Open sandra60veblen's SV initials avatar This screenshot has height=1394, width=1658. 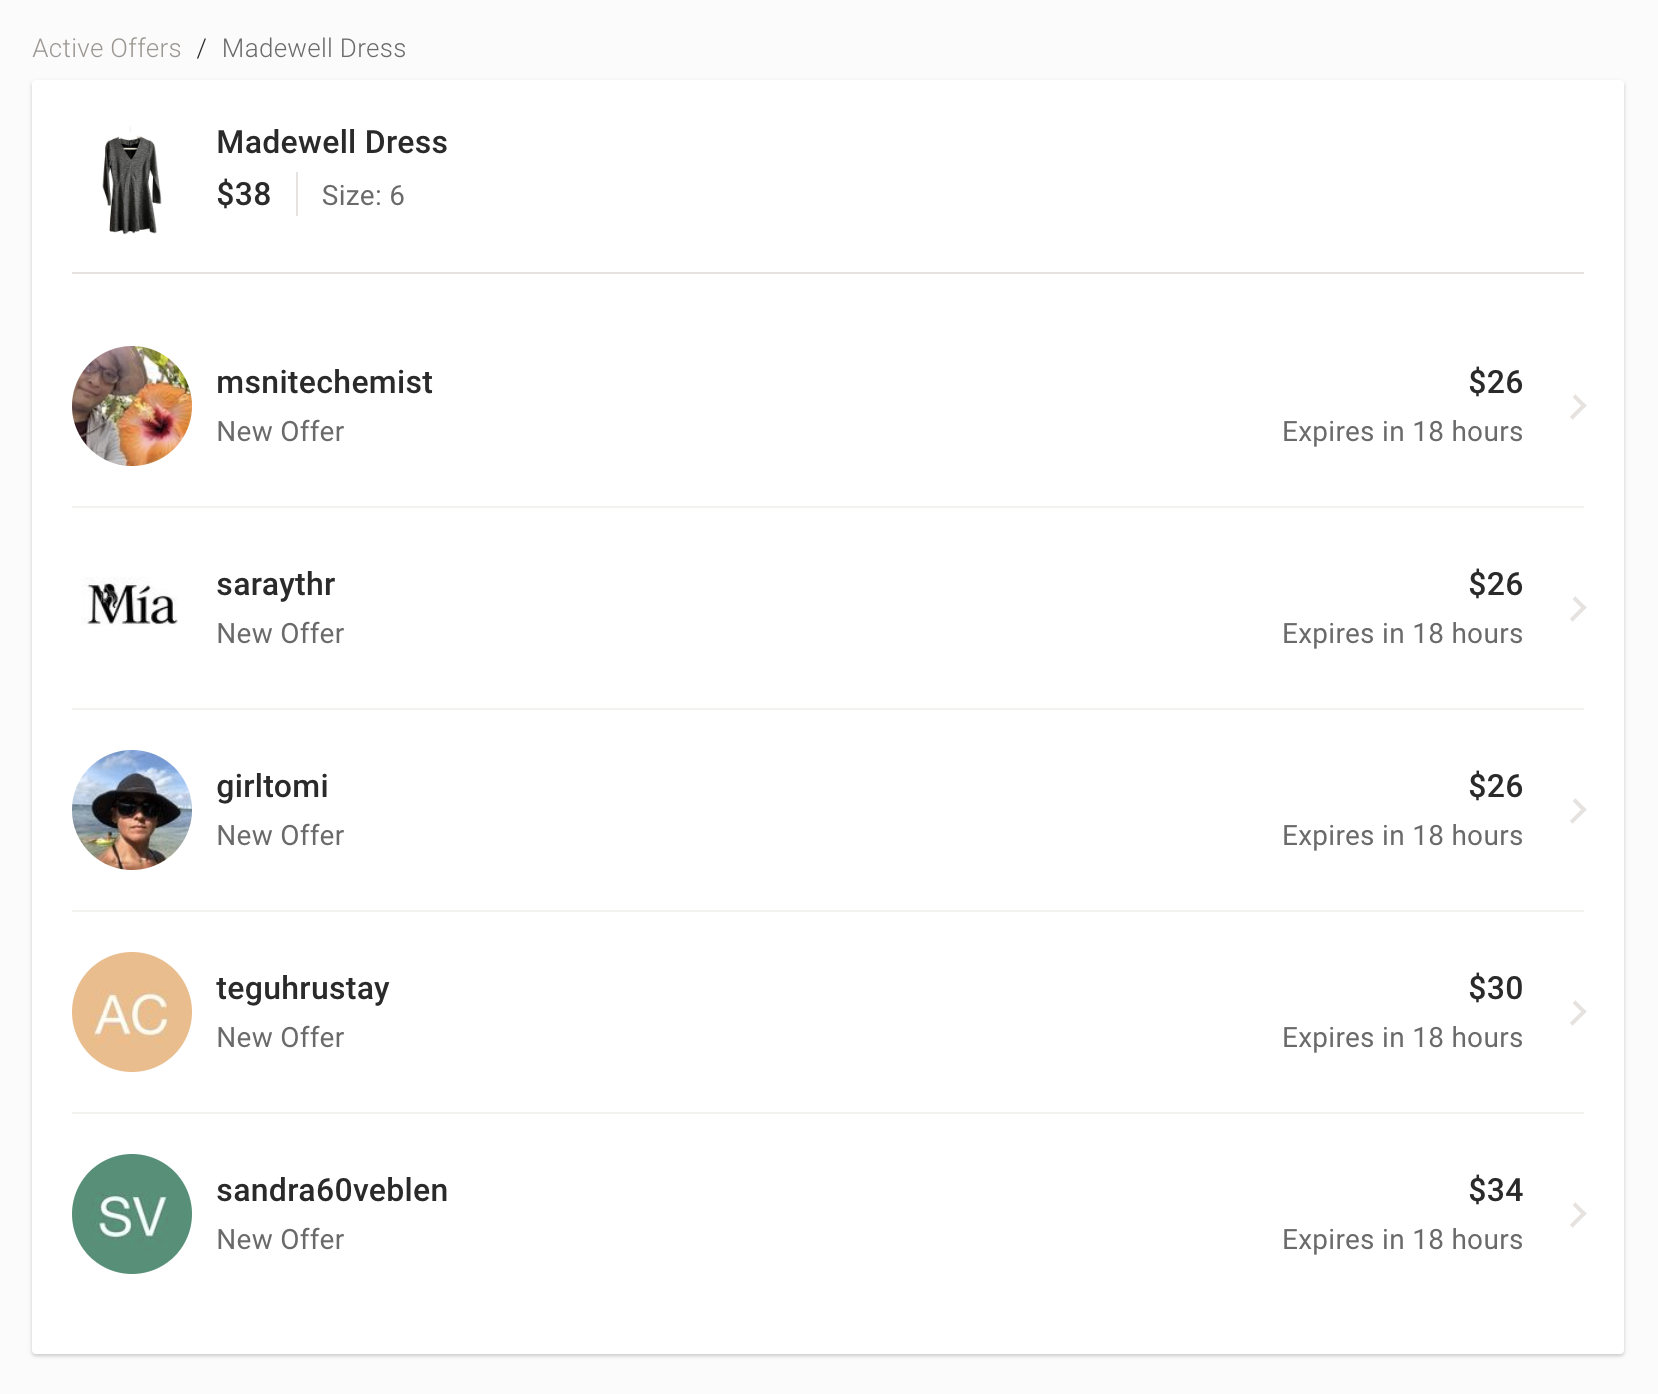[132, 1214]
